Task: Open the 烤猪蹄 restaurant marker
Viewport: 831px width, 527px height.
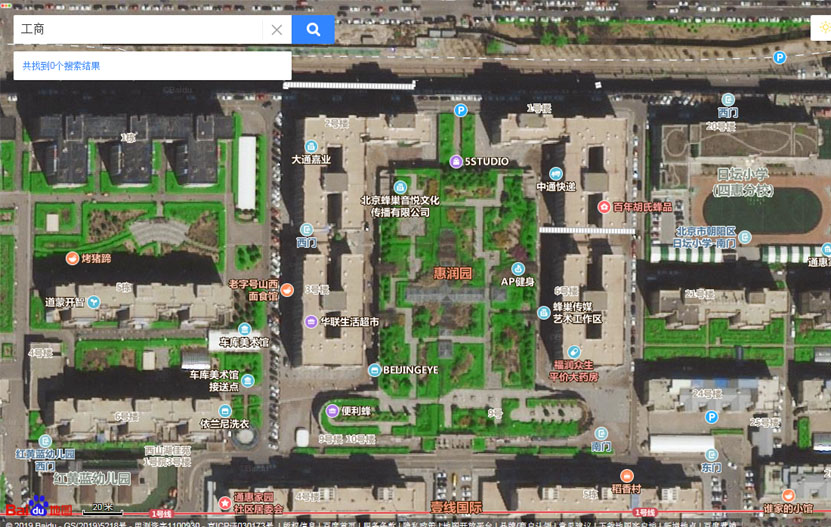Action: tap(73, 258)
